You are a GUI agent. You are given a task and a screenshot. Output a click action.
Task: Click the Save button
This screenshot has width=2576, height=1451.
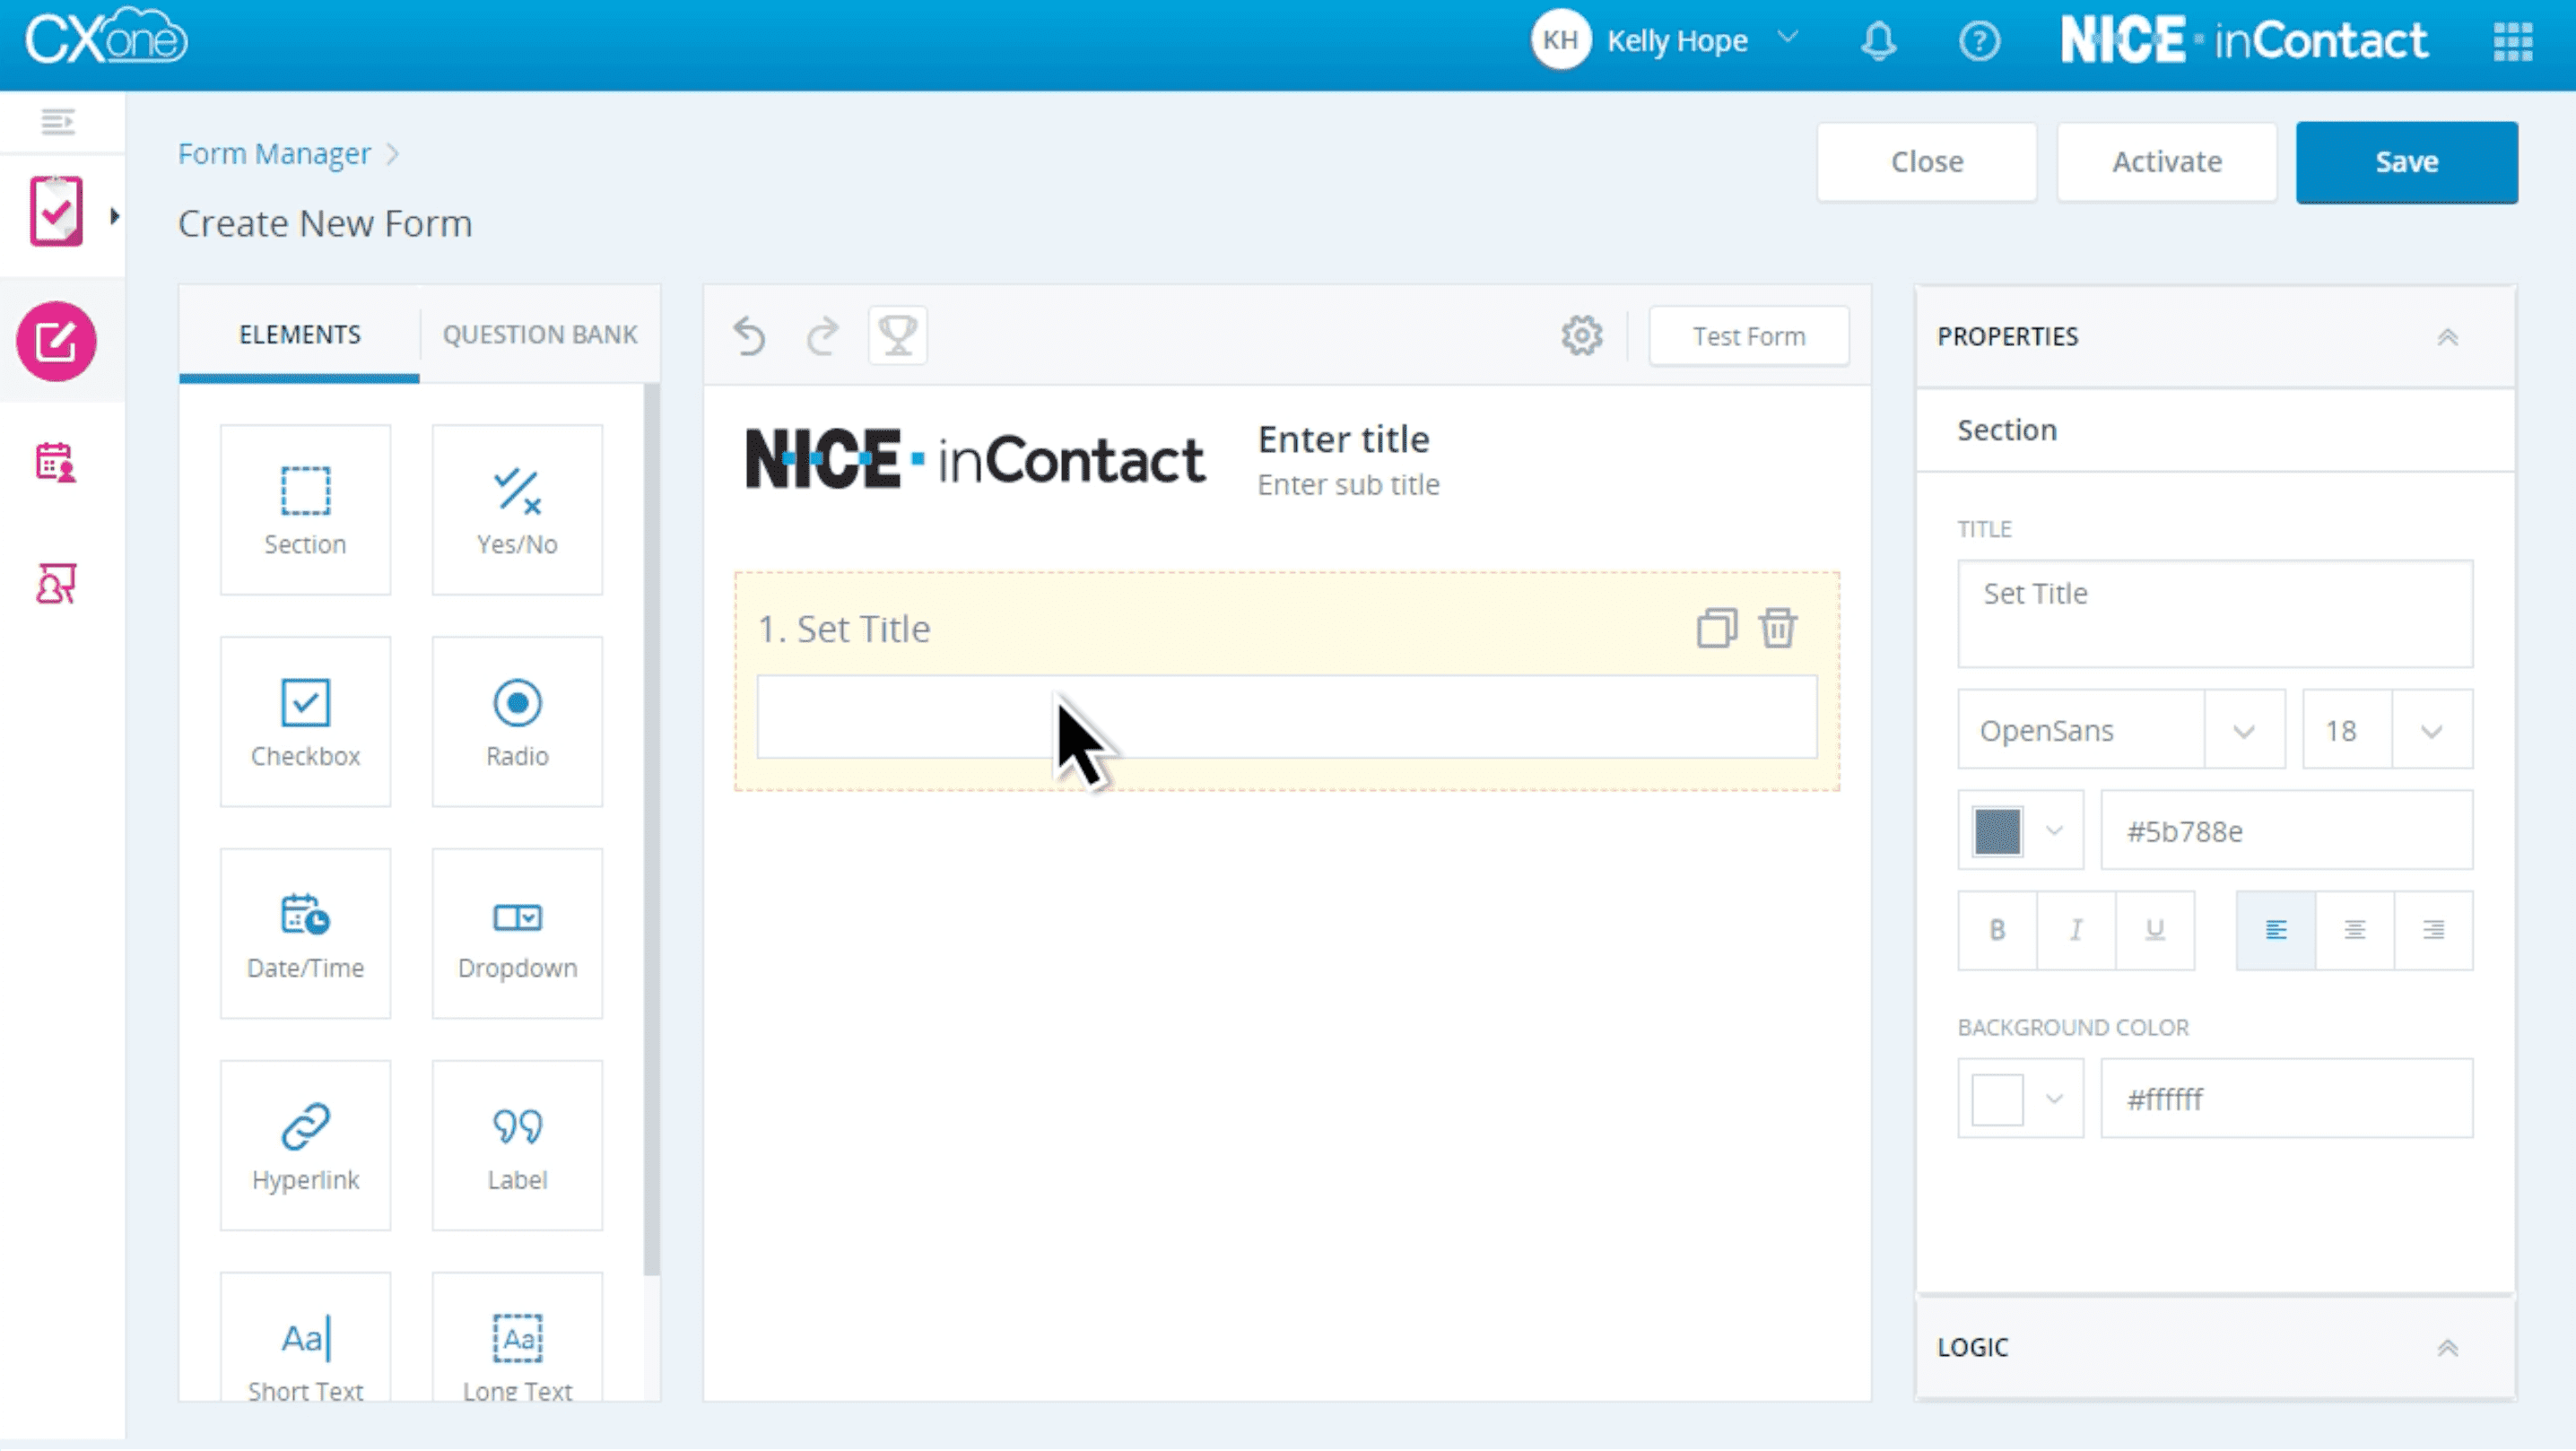pyautogui.click(x=2406, y=162)
